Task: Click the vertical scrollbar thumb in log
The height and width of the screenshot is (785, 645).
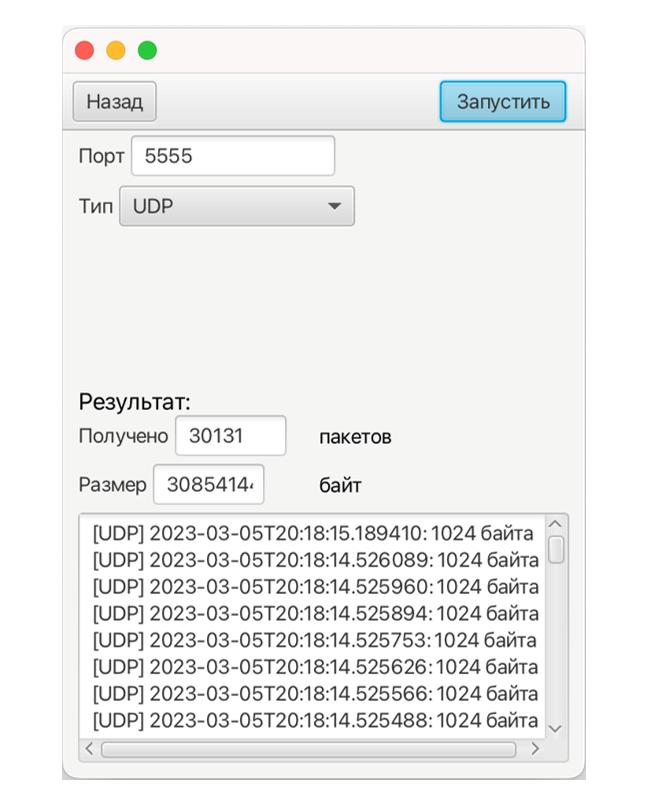Action: 557,549
